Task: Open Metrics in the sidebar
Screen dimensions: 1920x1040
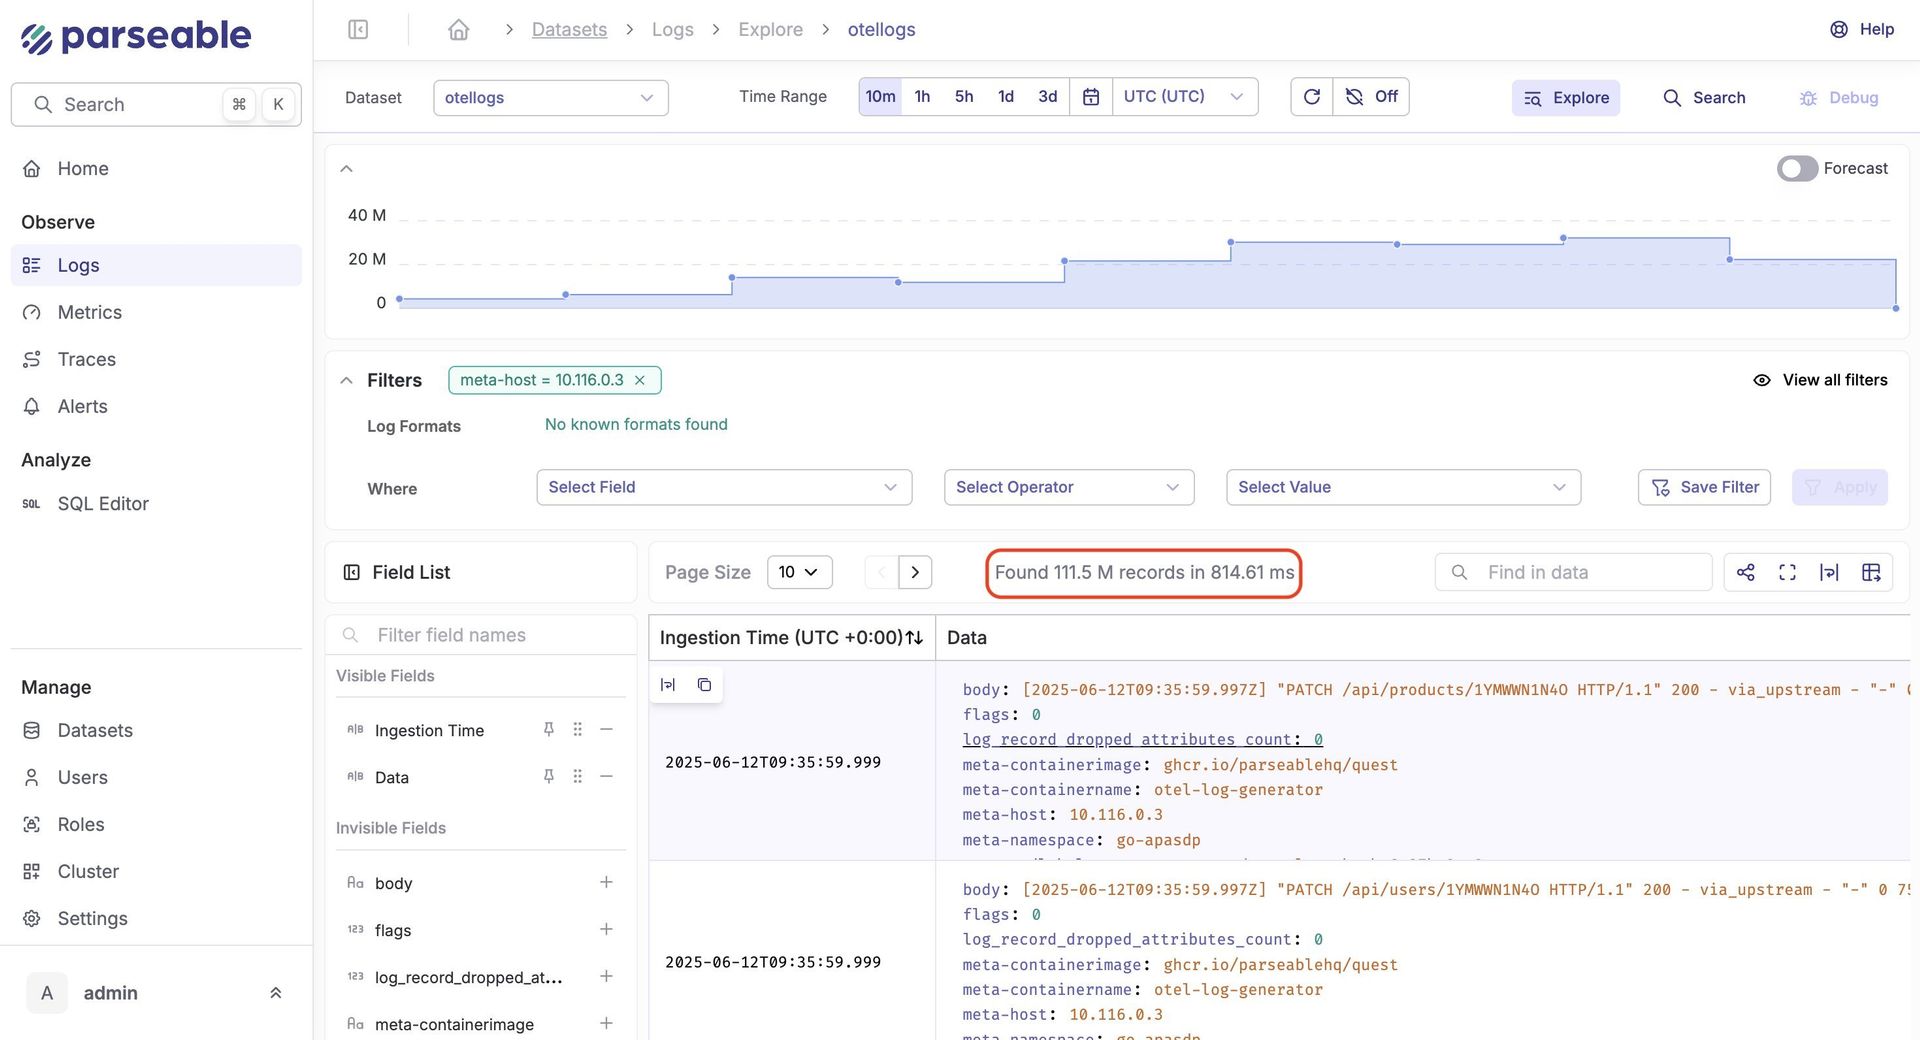Action: click(89, 312)
